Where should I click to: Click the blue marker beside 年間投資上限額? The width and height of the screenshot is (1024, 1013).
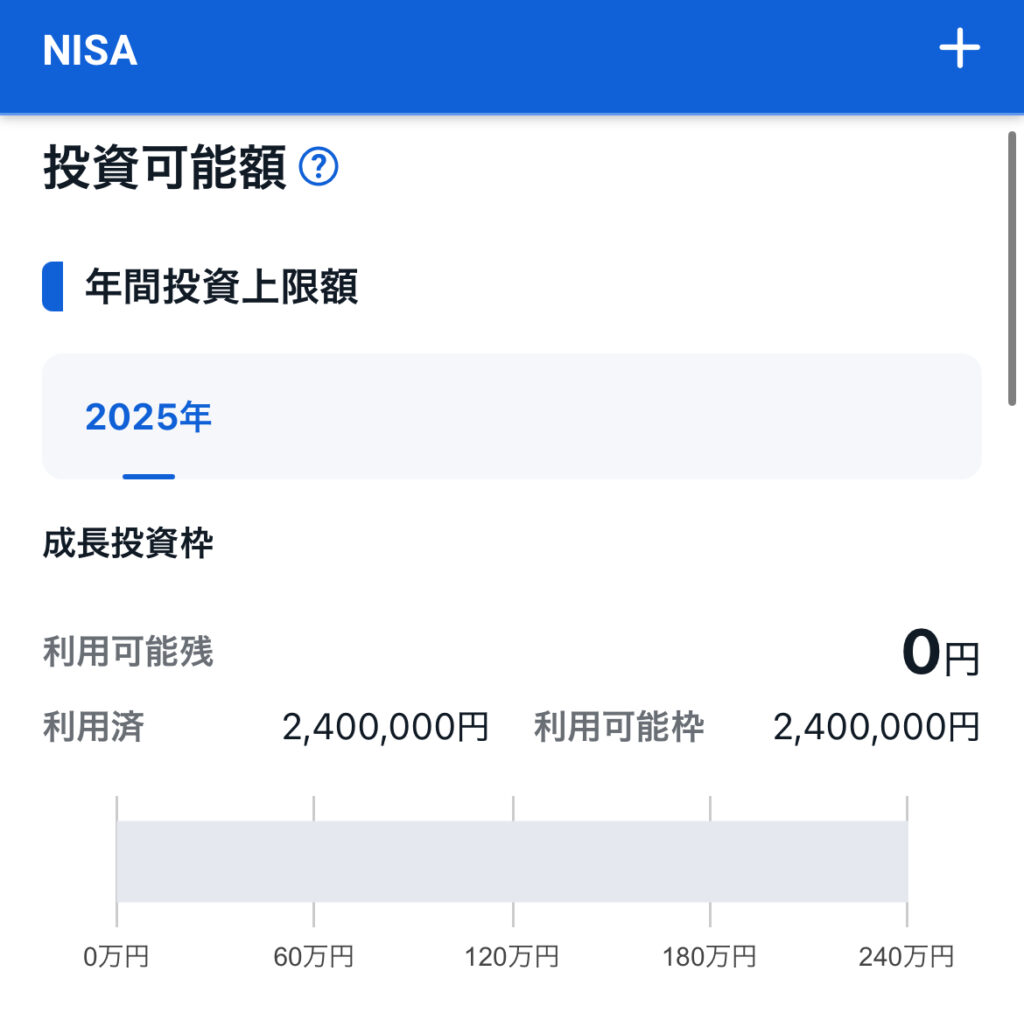(53, 287)
